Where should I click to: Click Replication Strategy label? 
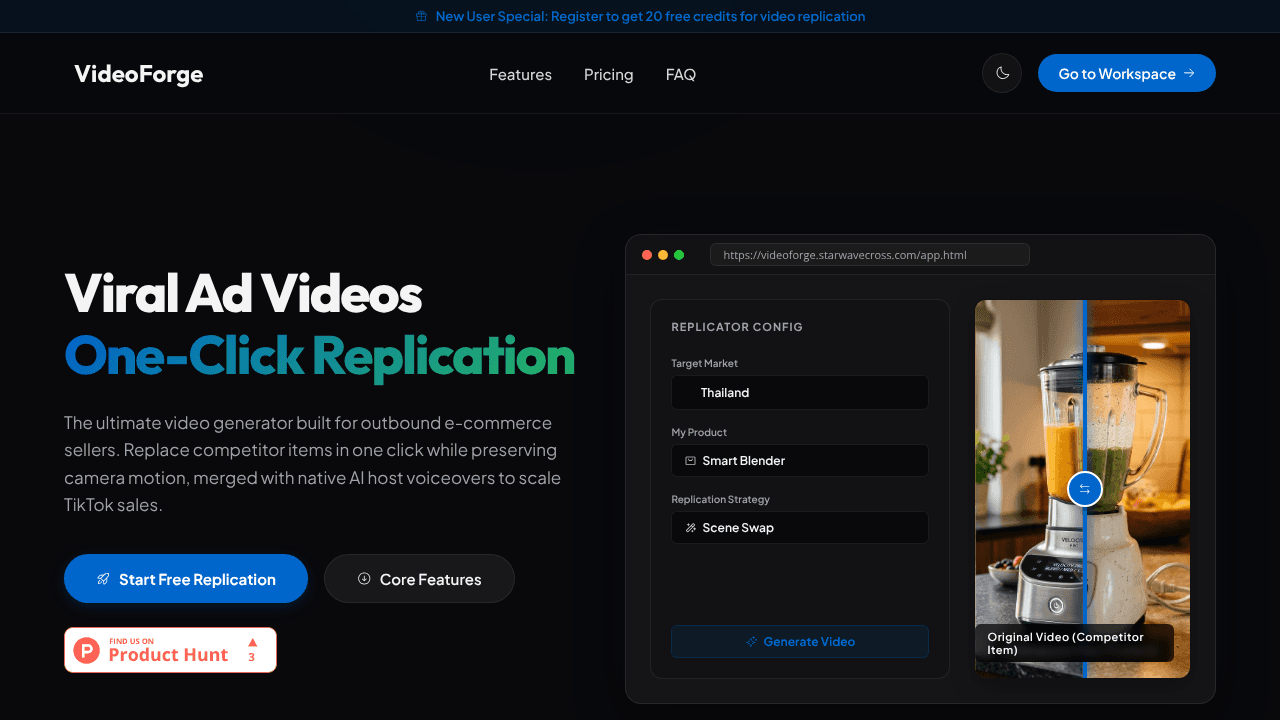pyautogui.click(x=720, y=499)
